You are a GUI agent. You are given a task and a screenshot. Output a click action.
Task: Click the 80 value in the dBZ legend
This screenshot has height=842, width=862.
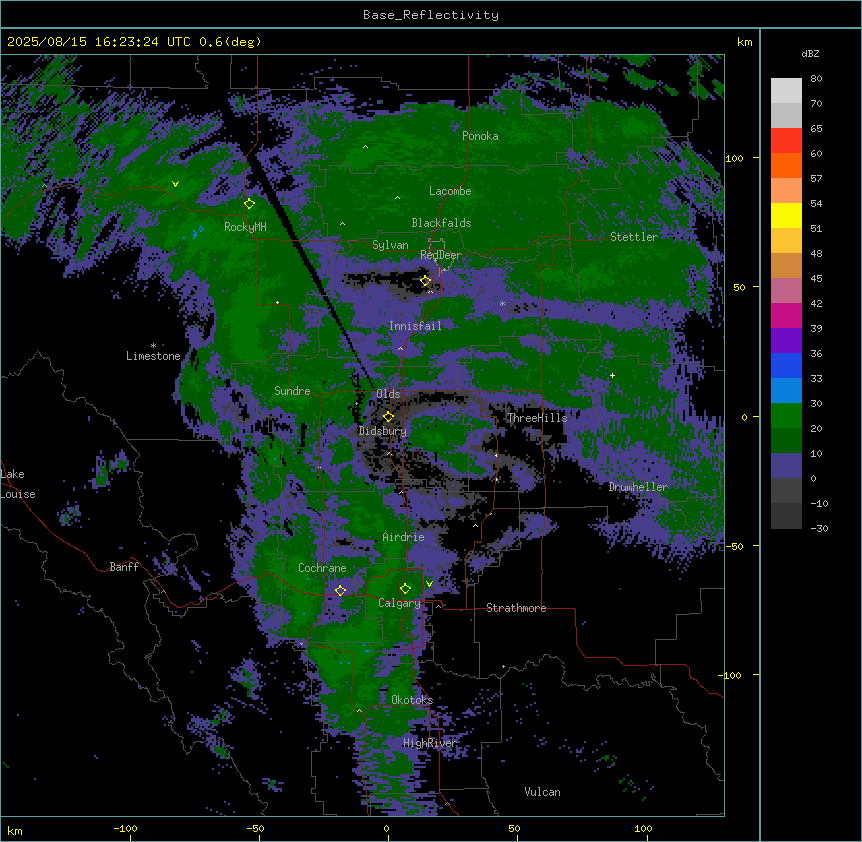816,79
